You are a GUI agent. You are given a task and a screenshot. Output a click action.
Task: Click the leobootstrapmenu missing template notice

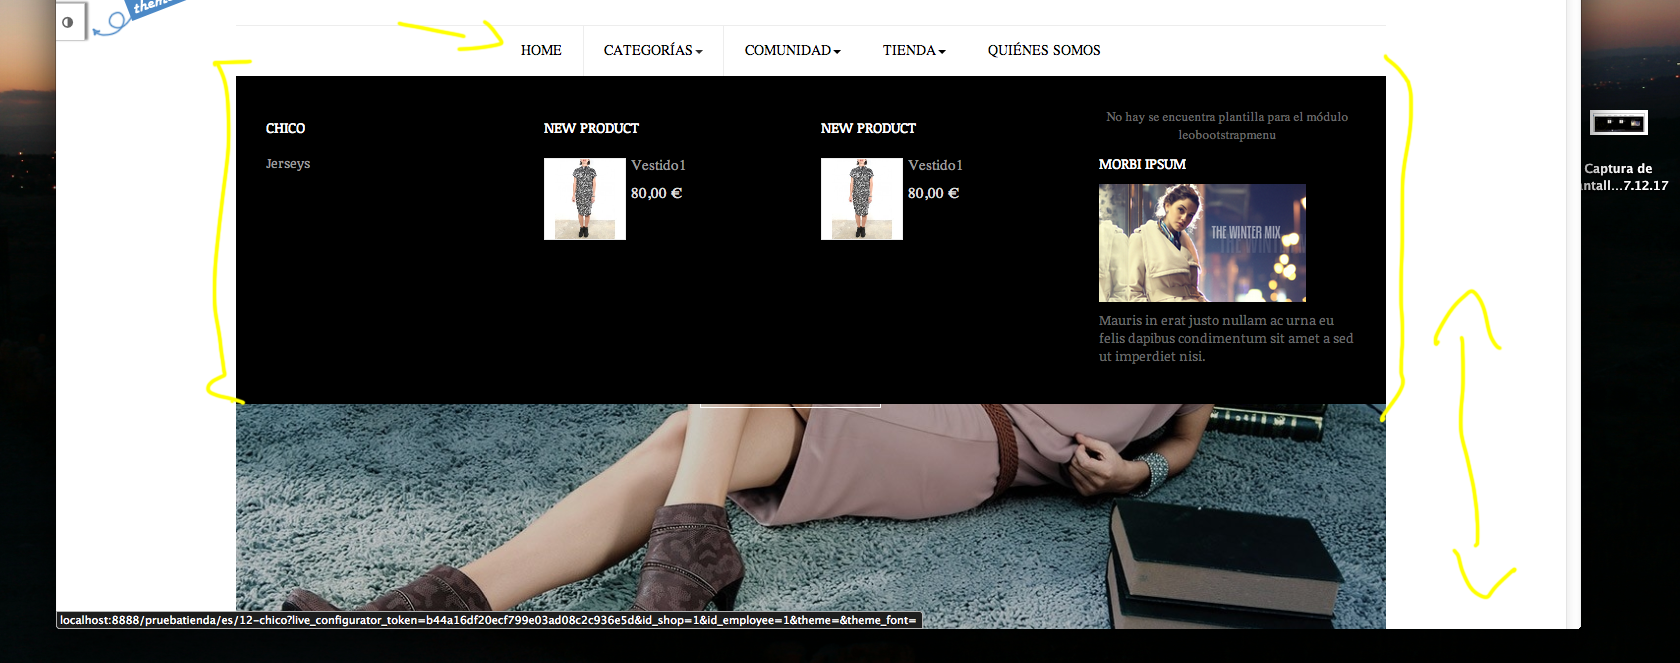click(1227, 126)
